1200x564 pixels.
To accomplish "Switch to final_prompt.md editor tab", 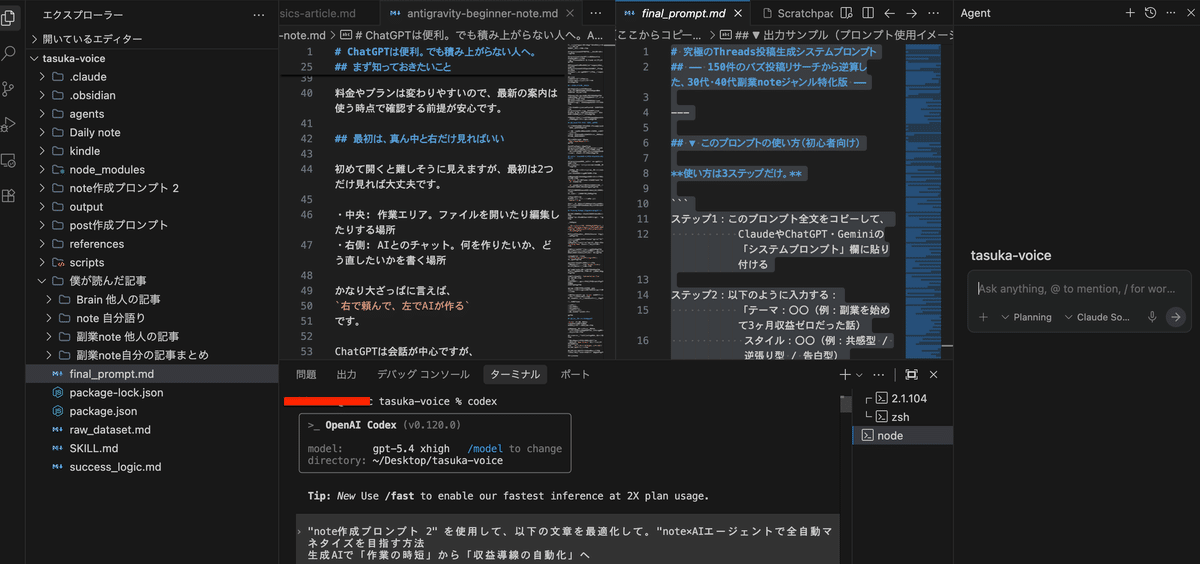I will click(682, 14).
